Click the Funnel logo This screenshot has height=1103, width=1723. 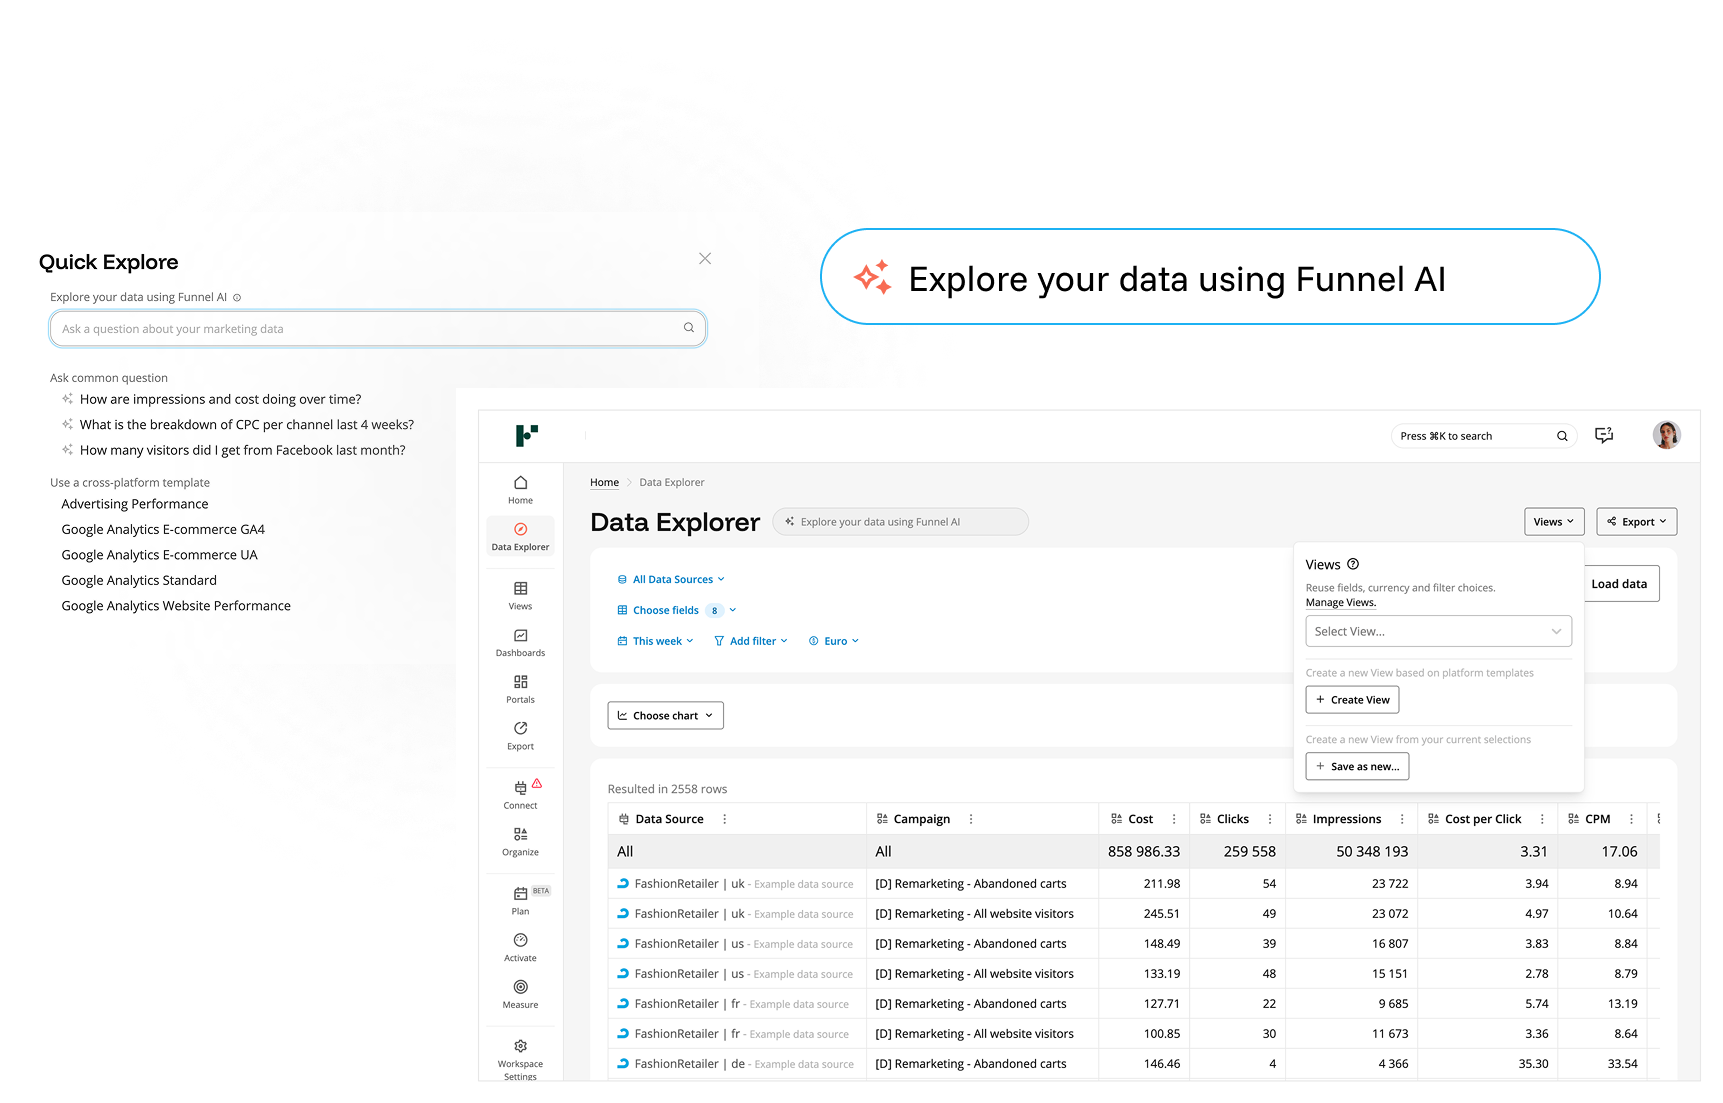(527, 435)
